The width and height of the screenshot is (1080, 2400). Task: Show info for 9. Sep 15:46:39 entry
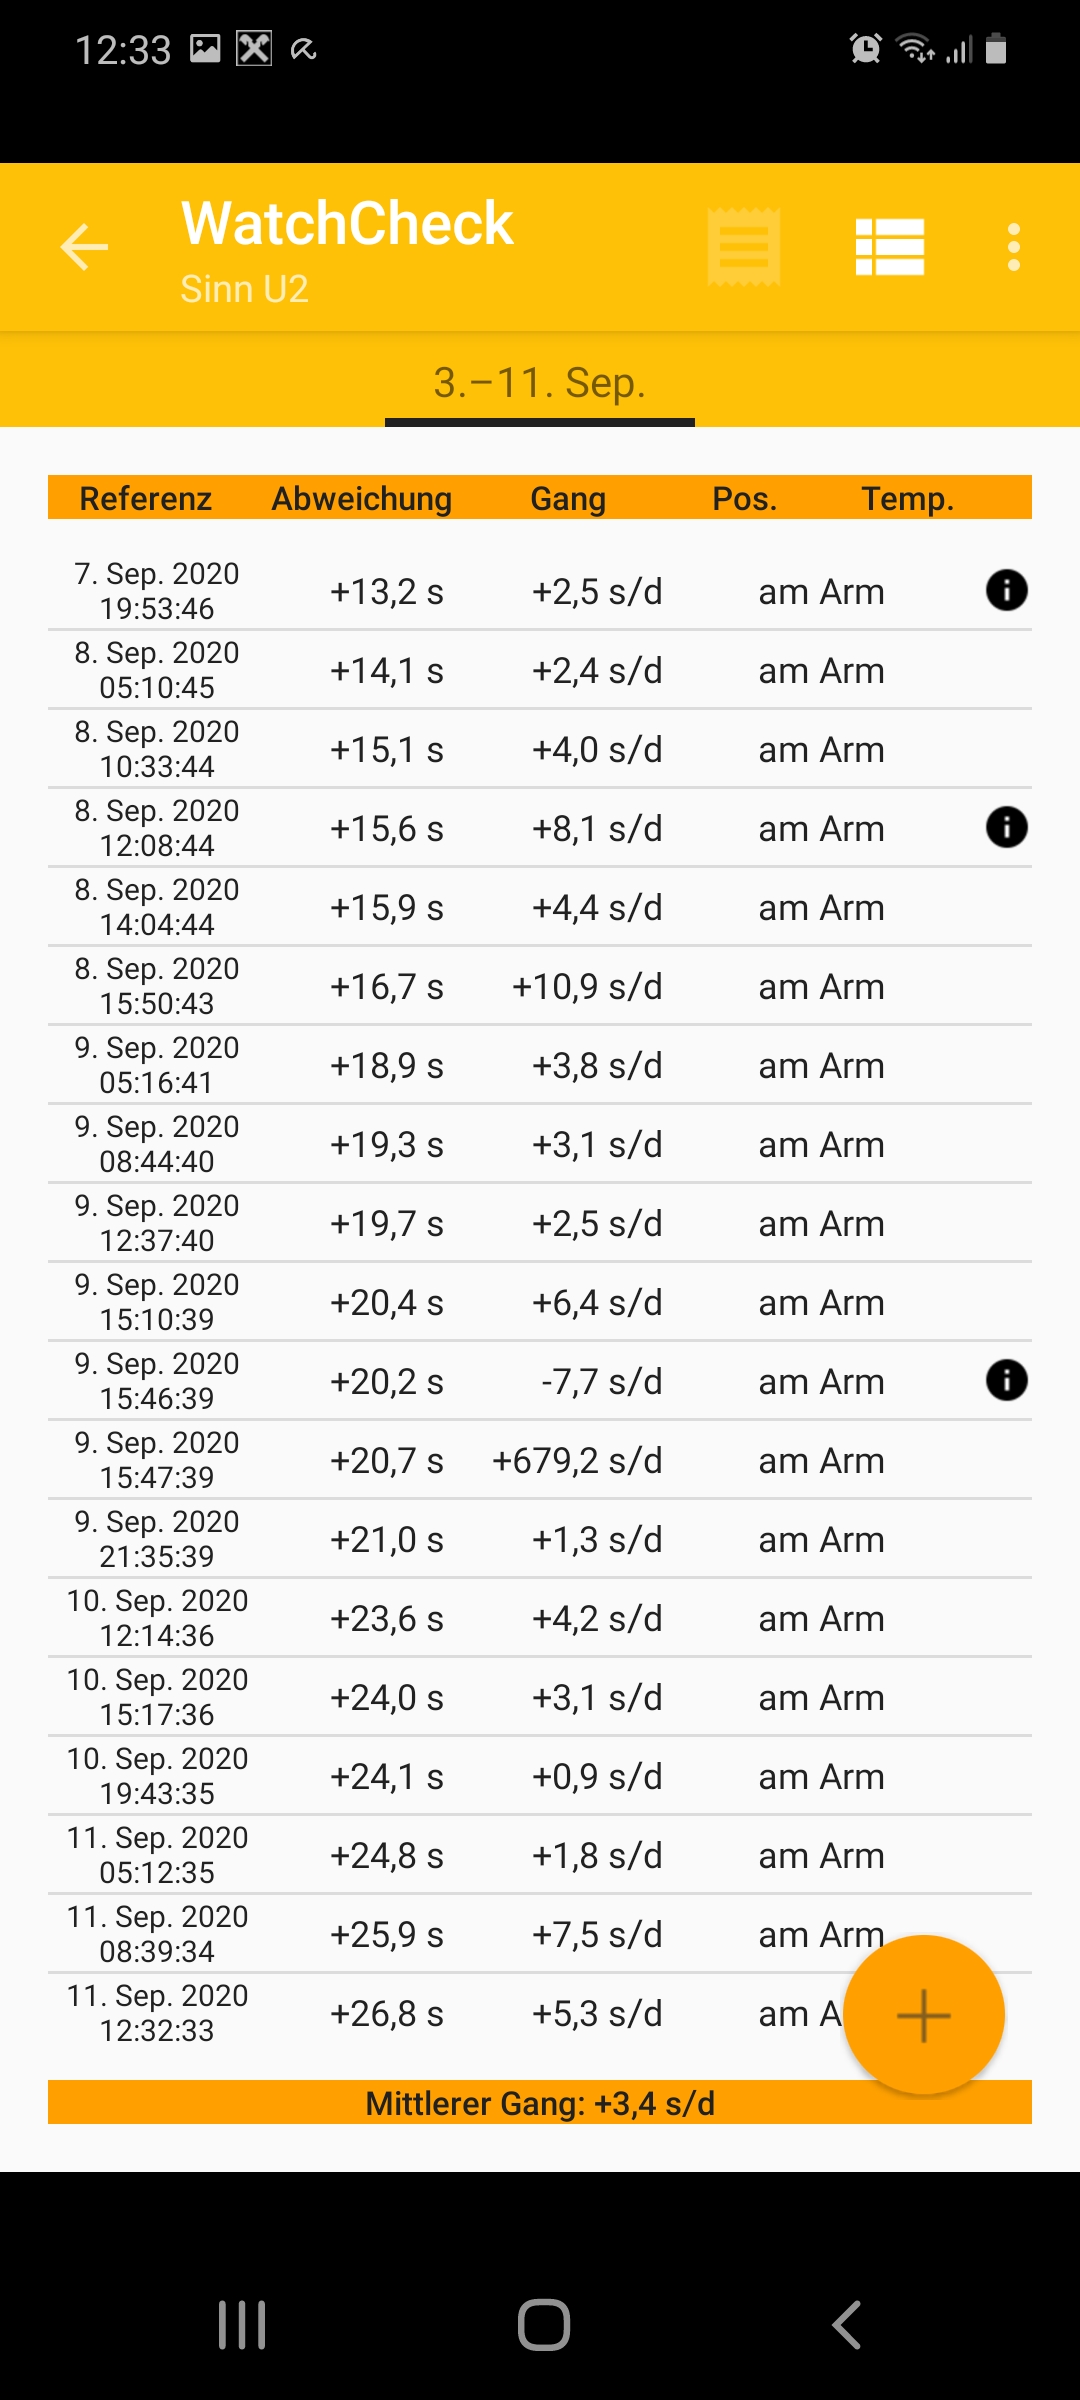tap(1006, 1381)
